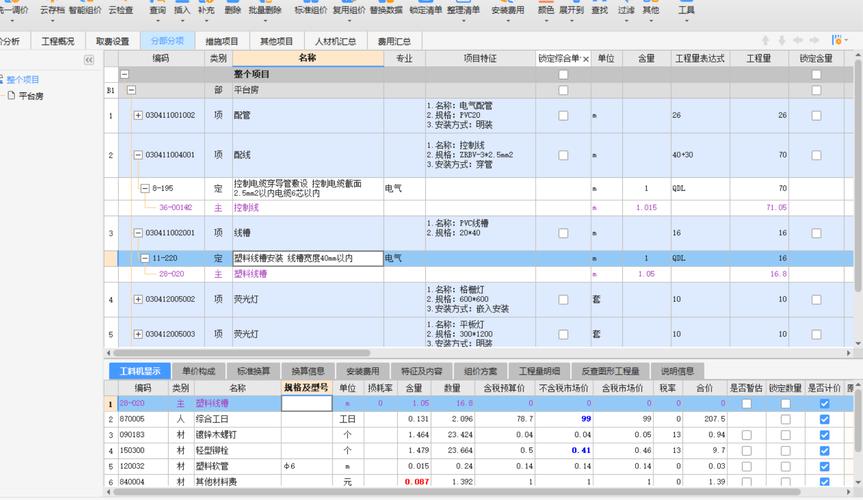The width and height of the screenshot is (863, 500).
Task: Collapse item 030411004001 配线 tree node
Action: tap(138, 155)
